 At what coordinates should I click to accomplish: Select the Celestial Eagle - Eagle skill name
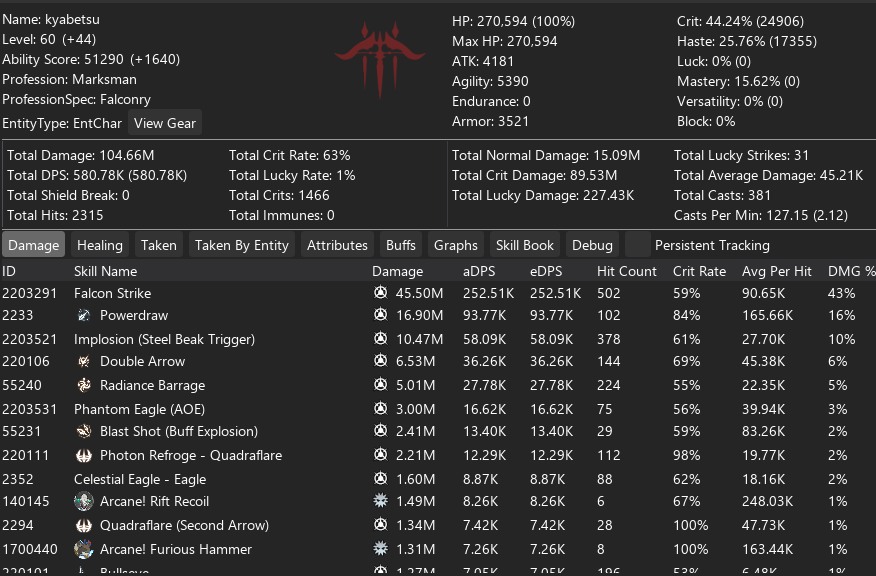[x=140, y=479]
